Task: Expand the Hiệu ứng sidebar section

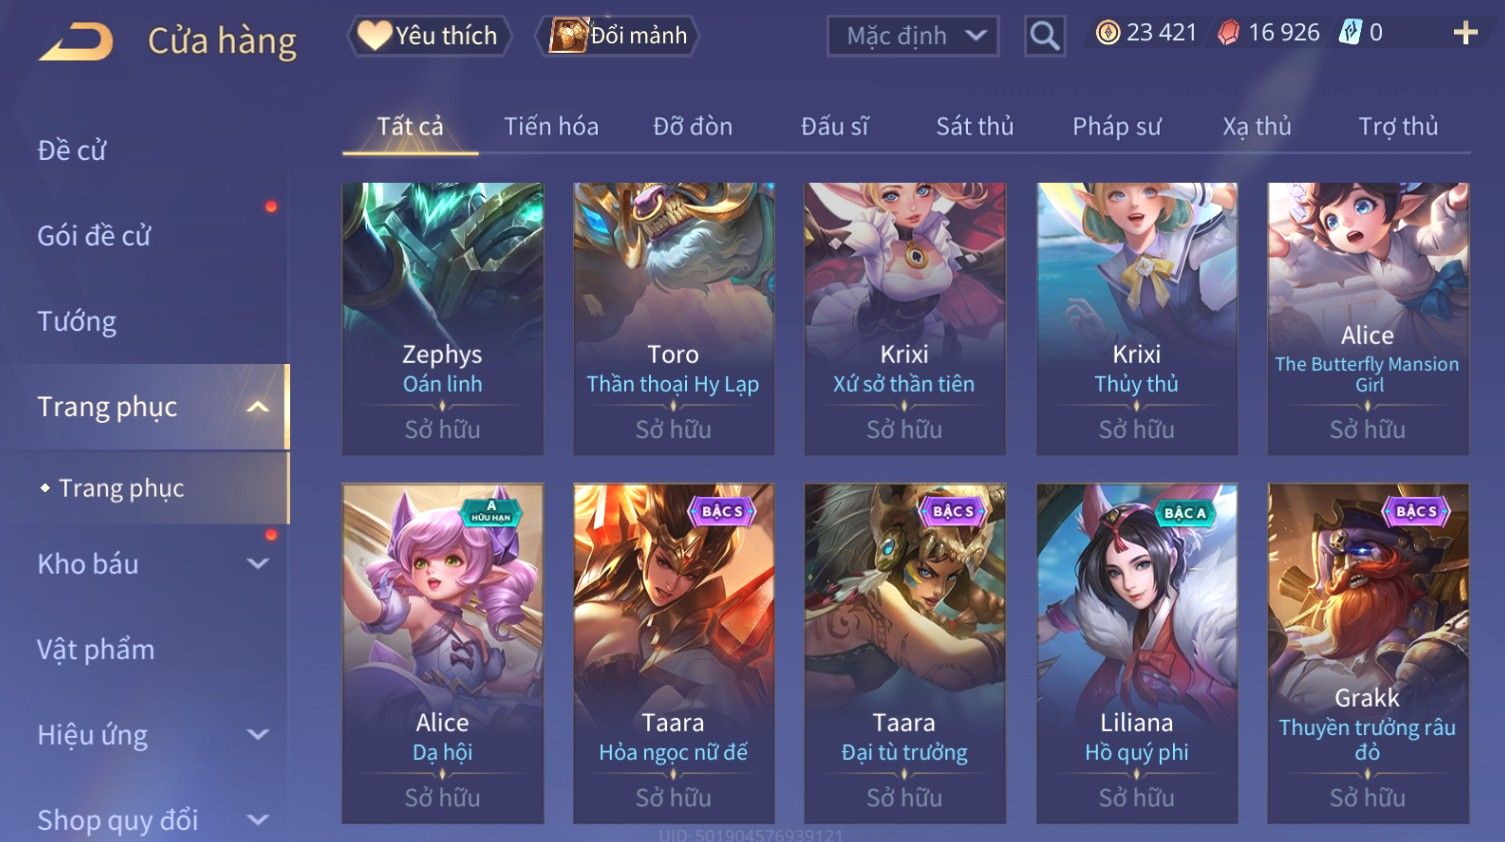Action: coord(257,735)
